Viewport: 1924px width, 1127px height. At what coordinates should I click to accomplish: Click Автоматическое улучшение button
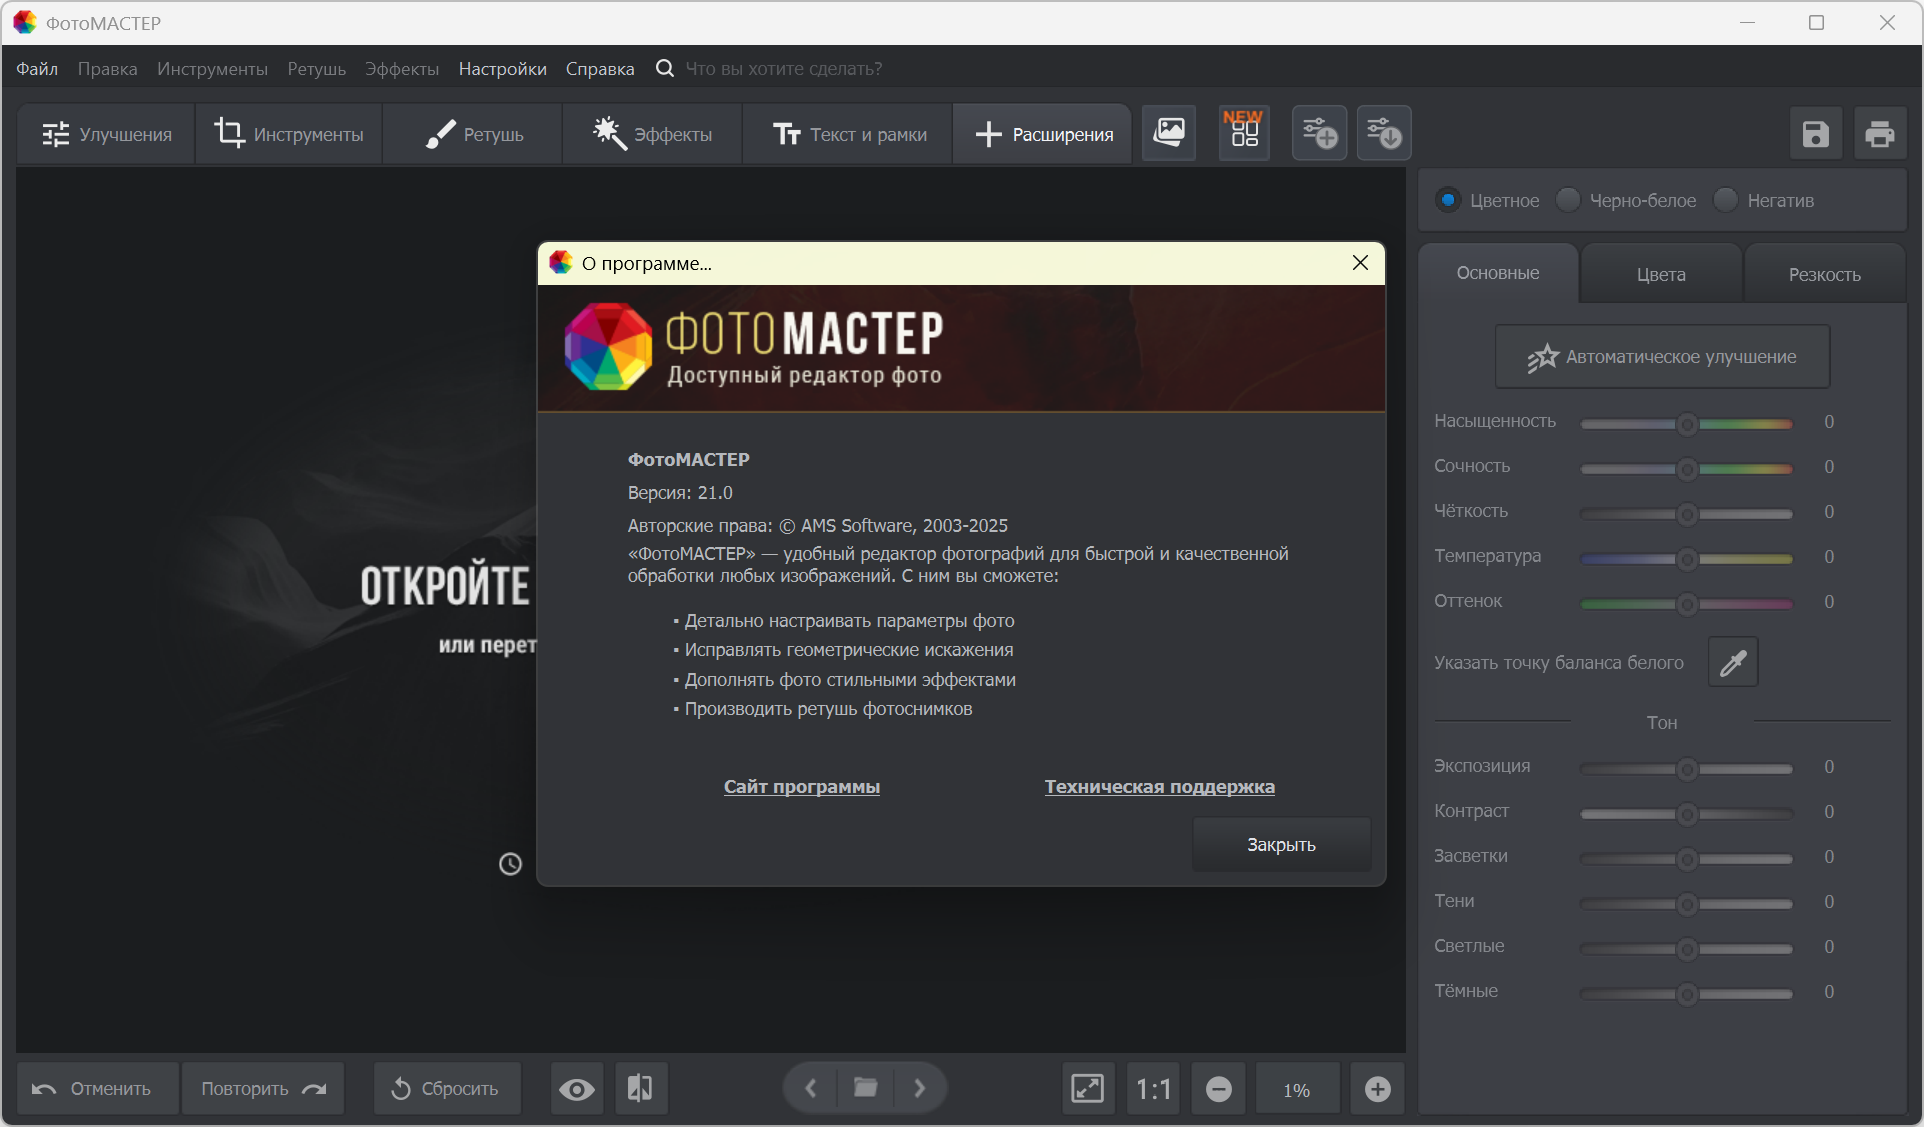click(x=1662, y=357)
